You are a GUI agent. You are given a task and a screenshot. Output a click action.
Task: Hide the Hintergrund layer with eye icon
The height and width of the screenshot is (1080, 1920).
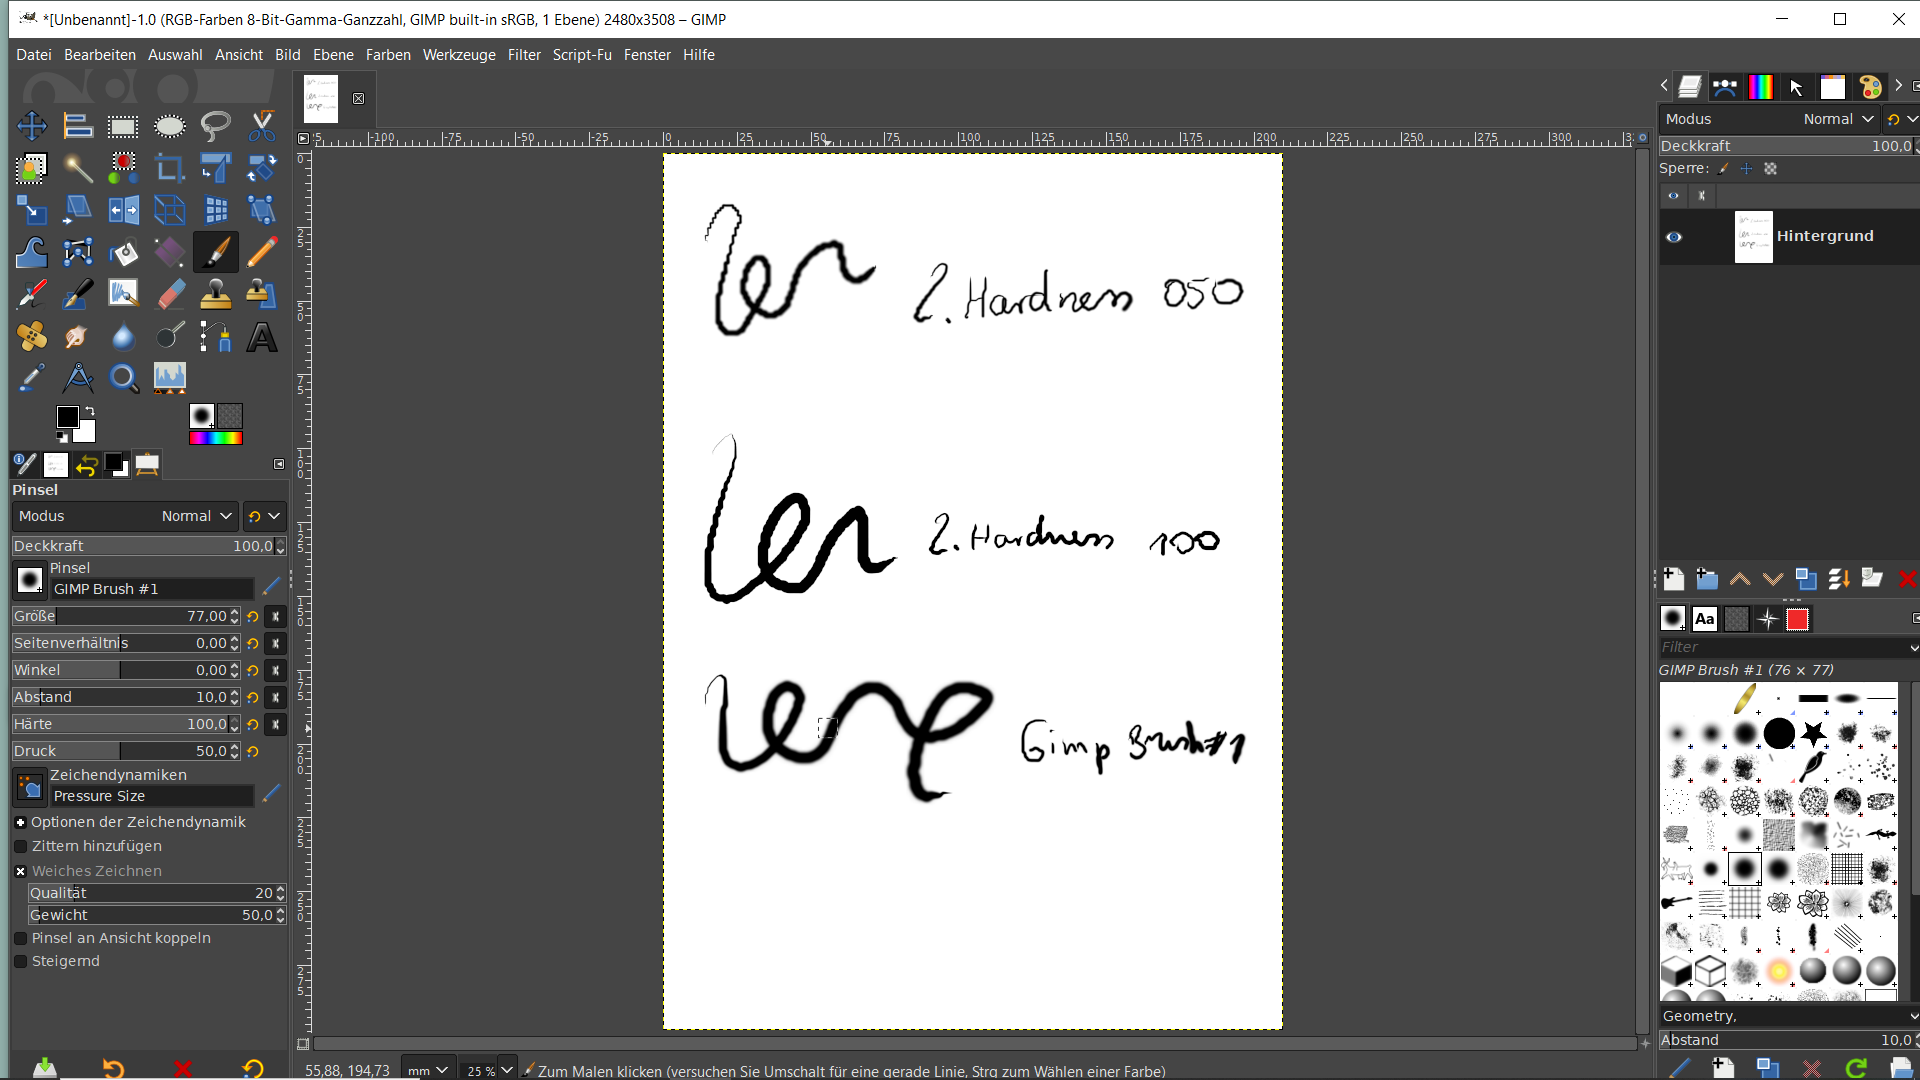[1673, 237]
